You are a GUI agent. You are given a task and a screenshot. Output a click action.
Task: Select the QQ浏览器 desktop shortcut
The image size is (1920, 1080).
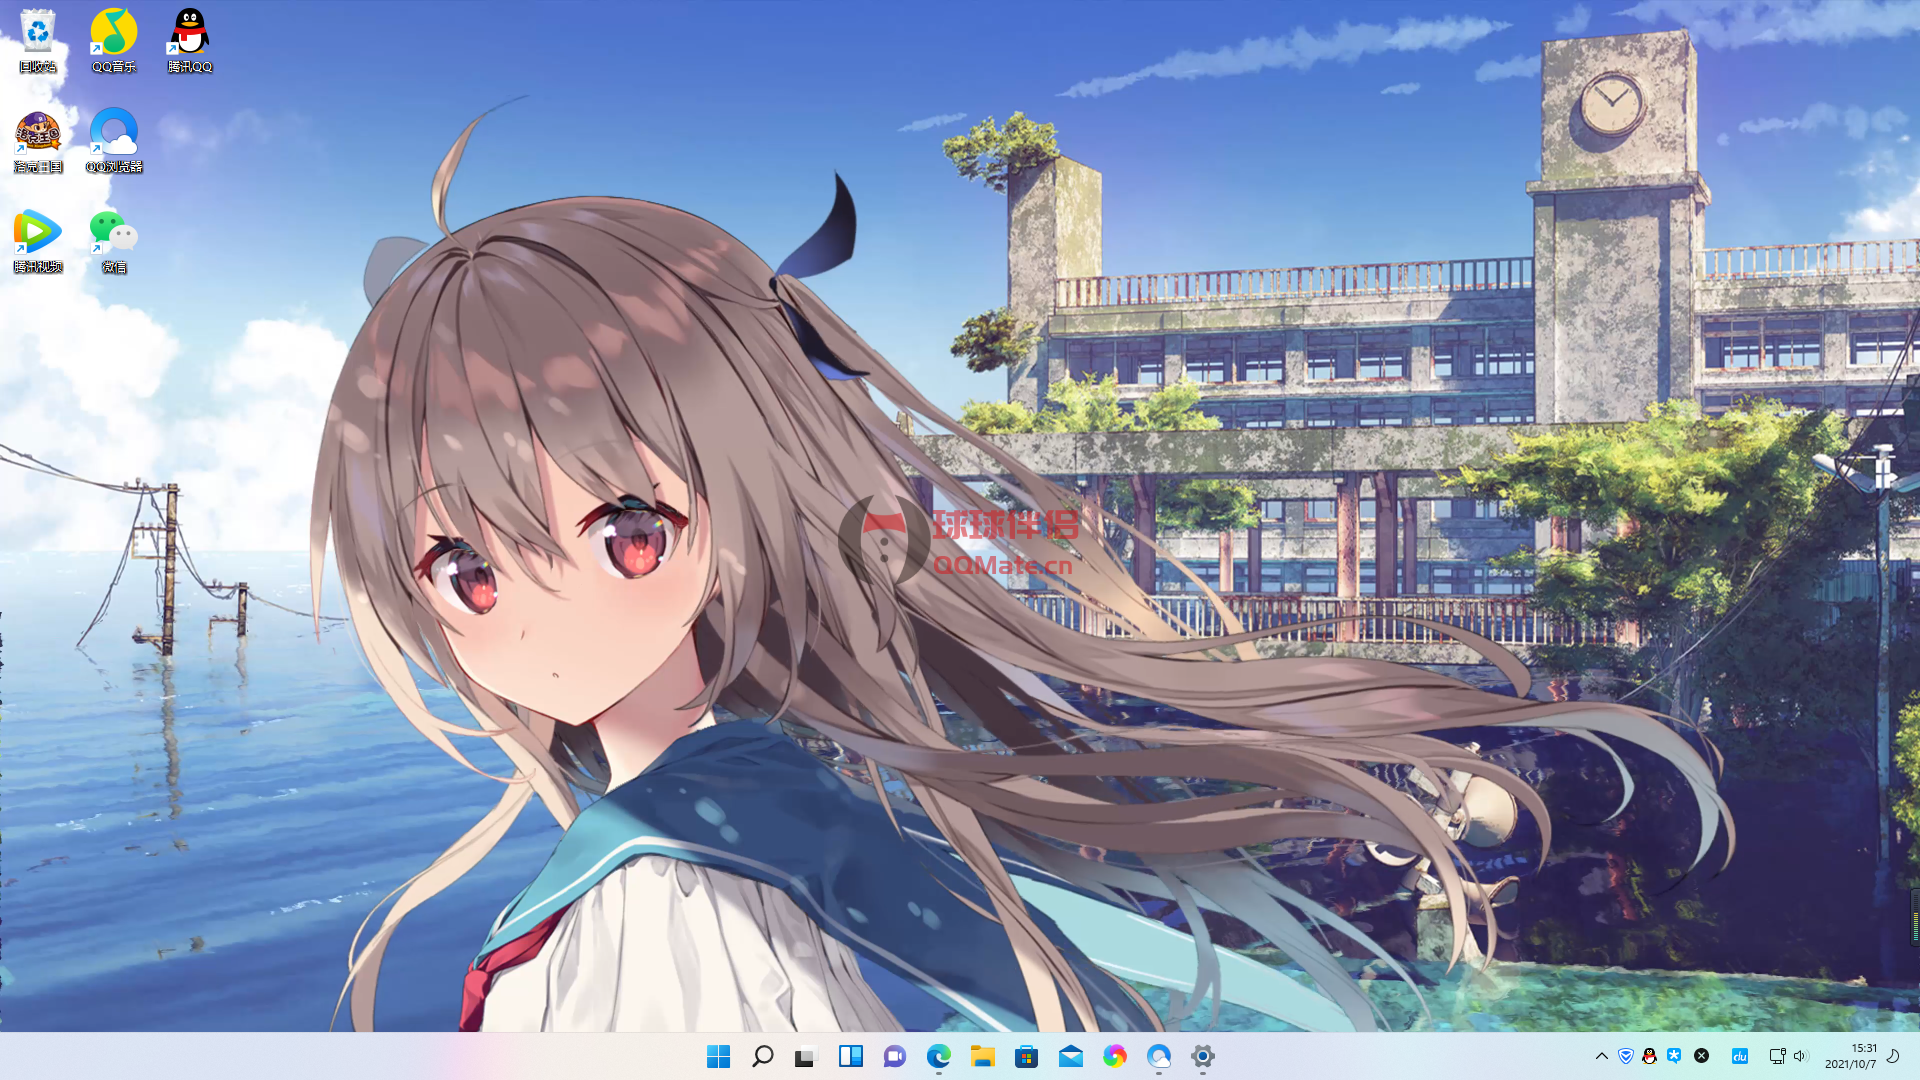(114, 140)
